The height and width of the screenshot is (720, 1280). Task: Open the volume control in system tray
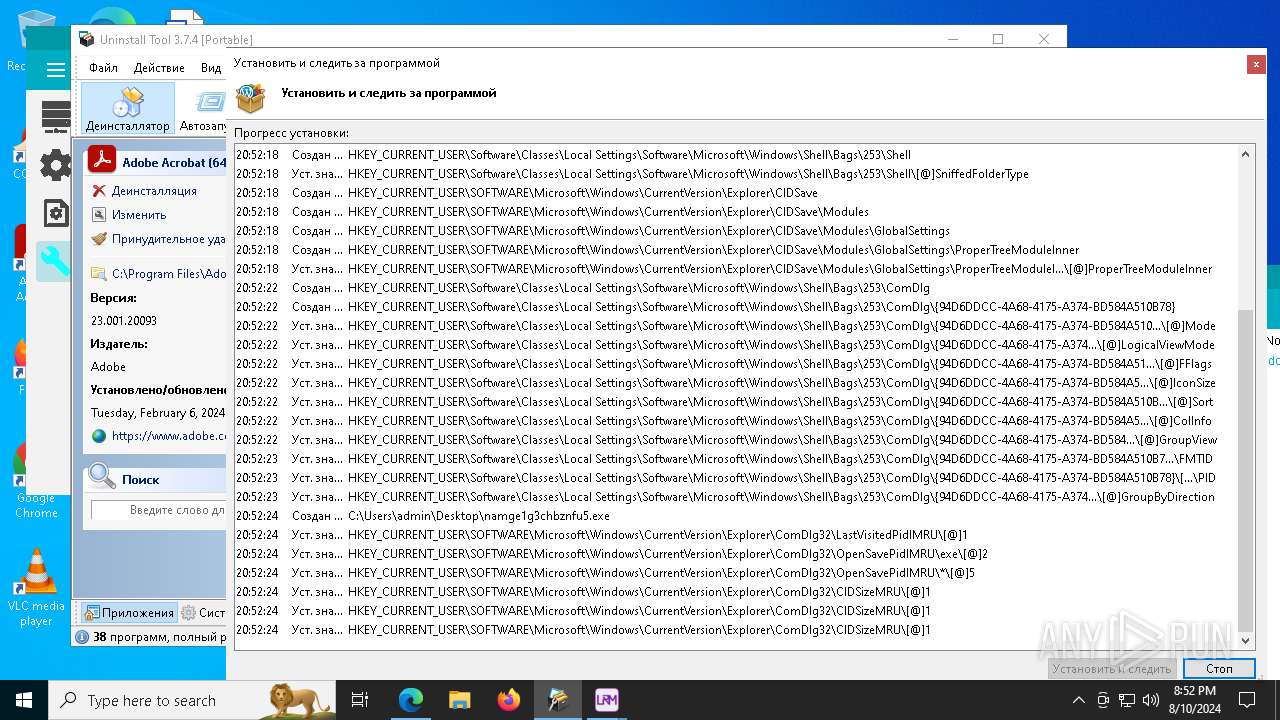click(x=1150, y=700)
